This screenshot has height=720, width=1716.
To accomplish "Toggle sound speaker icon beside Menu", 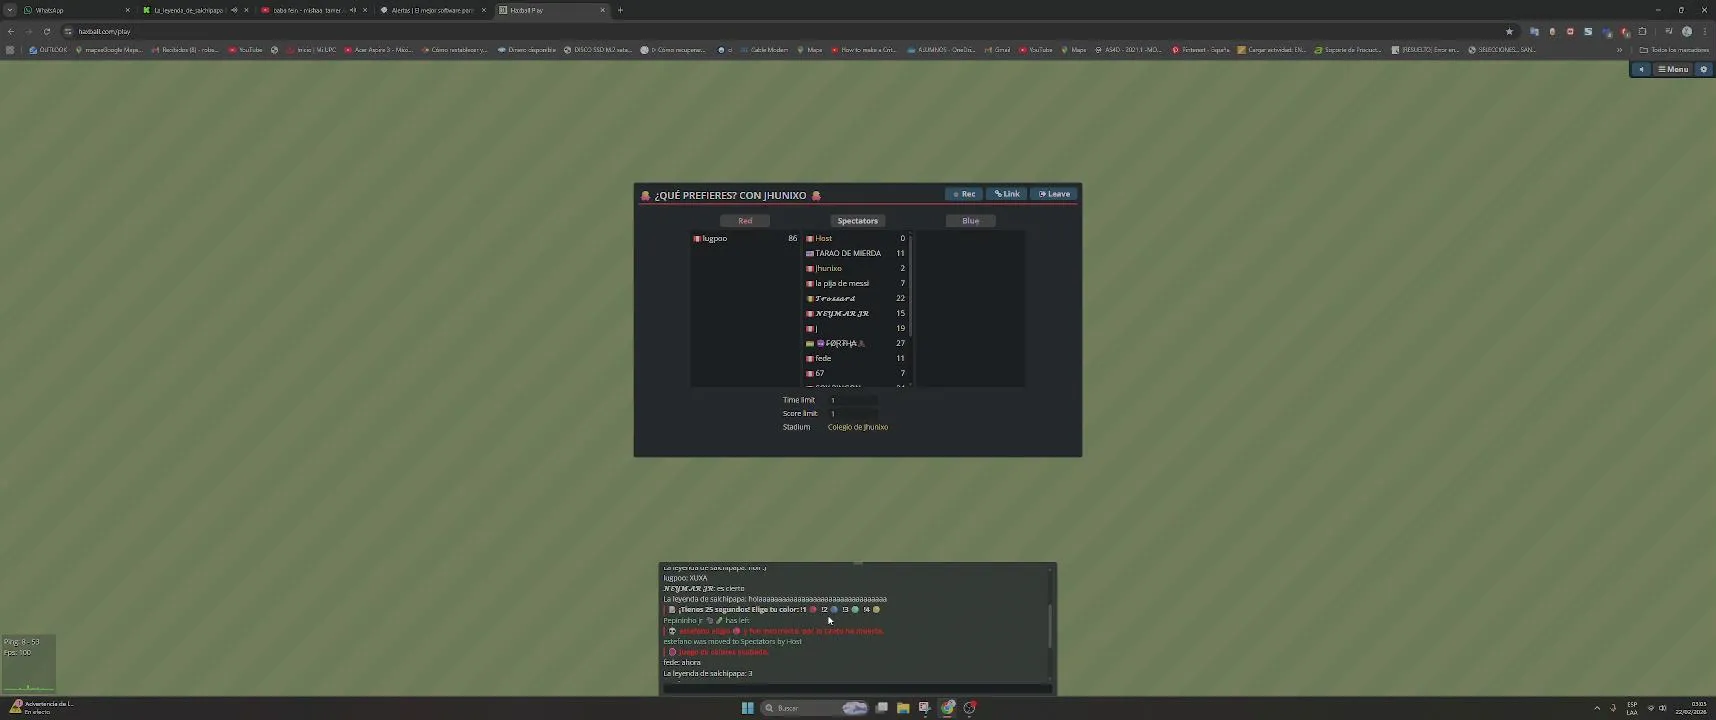I will 1641,69.
